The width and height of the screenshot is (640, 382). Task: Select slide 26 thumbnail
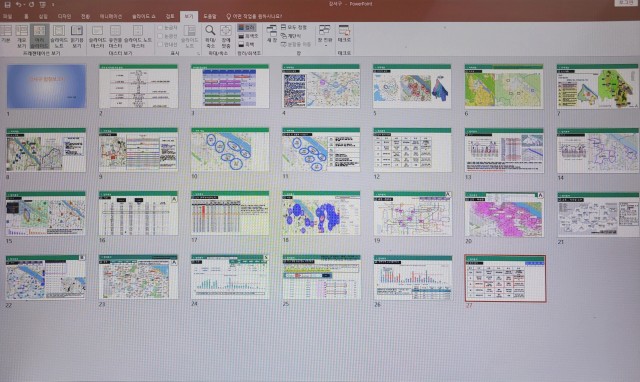[x=412, y=278]
